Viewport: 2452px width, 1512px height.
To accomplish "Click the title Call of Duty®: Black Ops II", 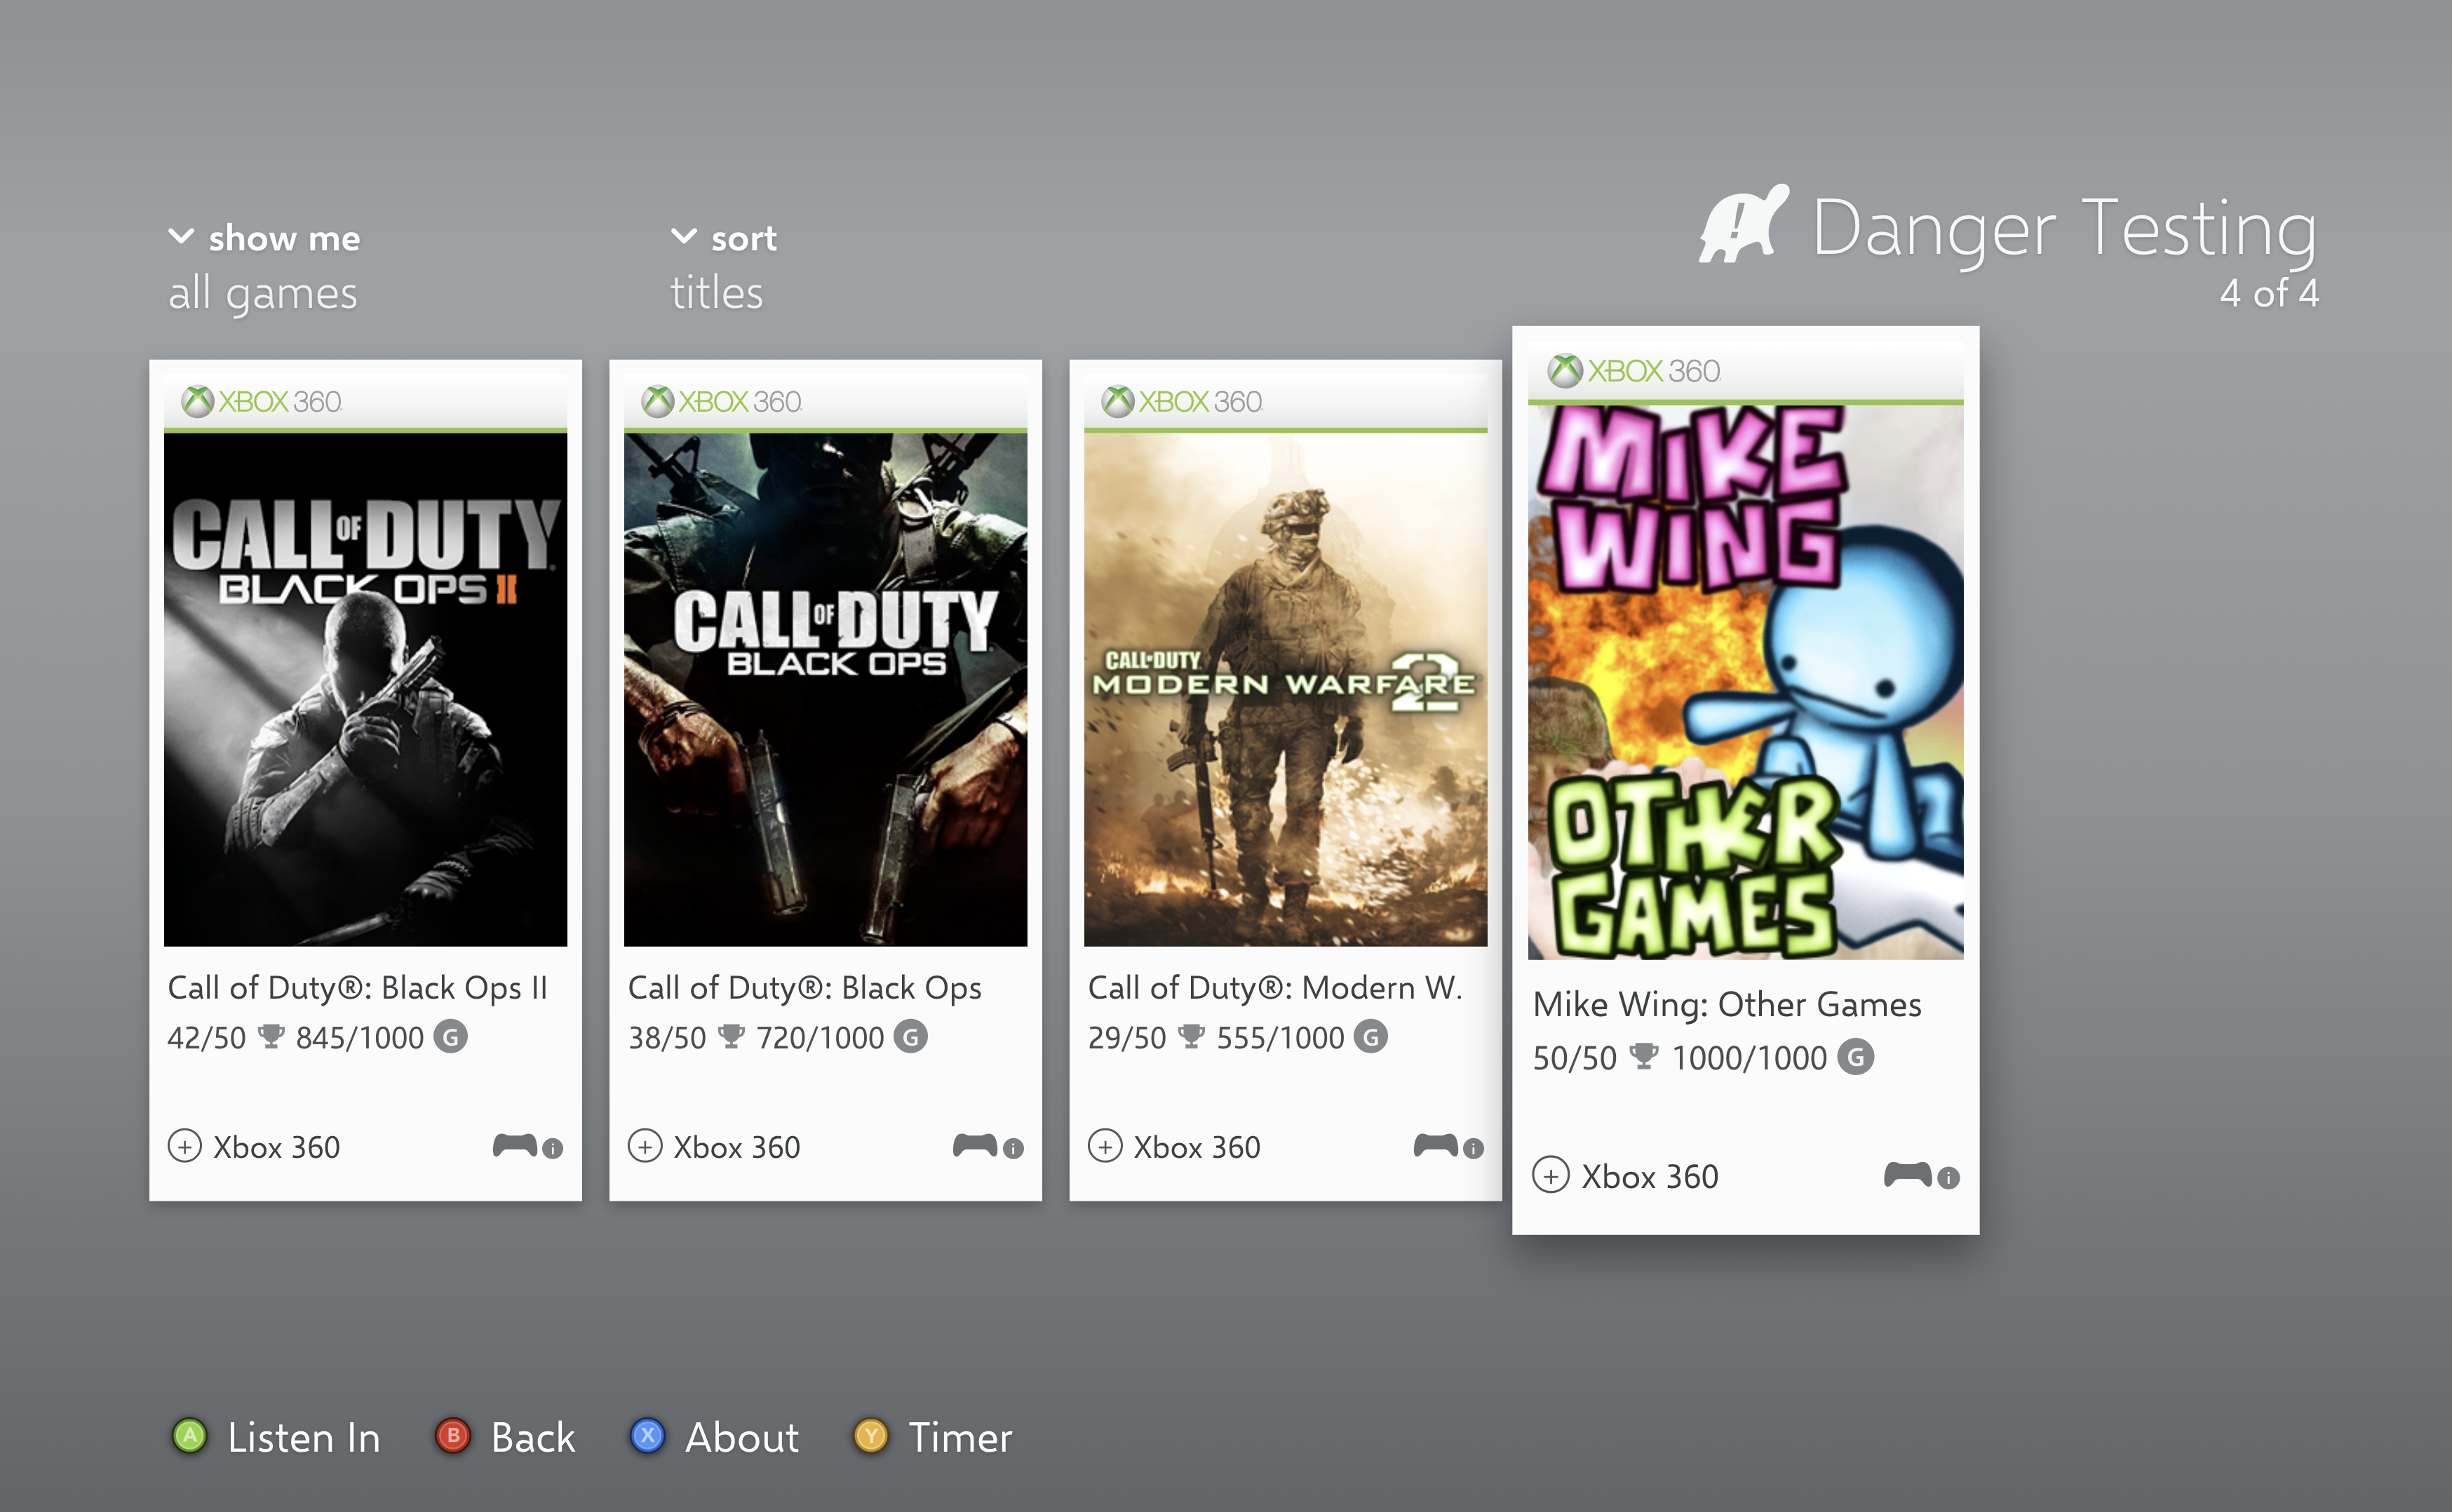I will (x=358, y=988).
